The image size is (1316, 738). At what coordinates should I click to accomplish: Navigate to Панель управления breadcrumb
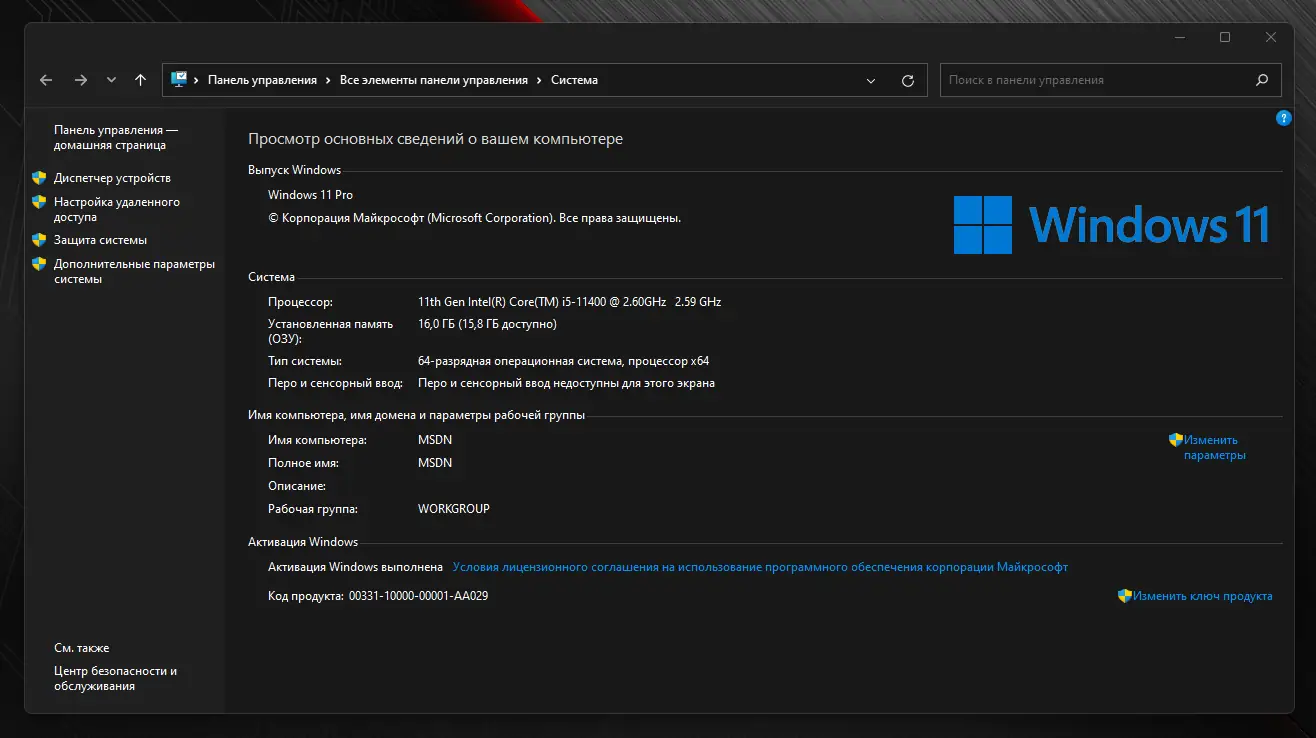pyautogui.click(x=262, y=80)
